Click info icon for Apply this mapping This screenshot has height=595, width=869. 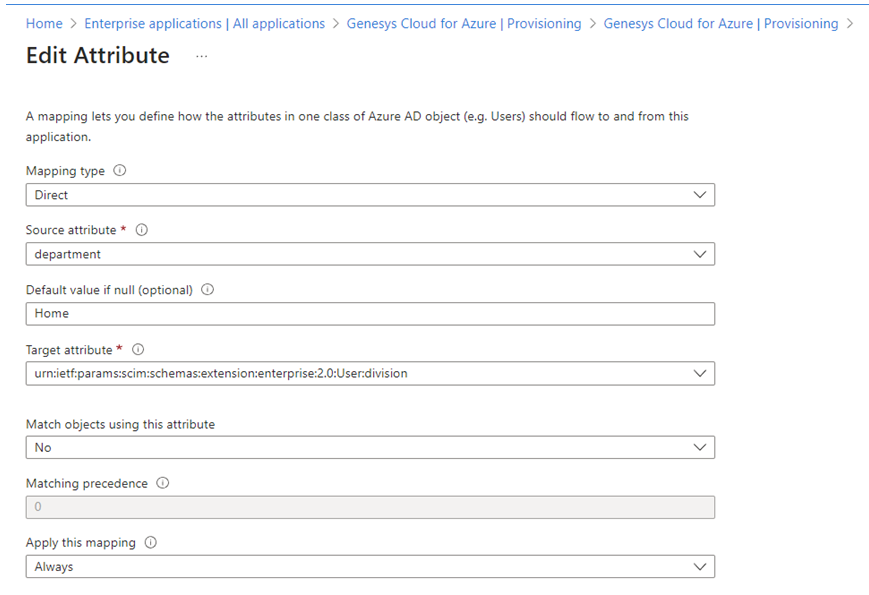point(151,543)
